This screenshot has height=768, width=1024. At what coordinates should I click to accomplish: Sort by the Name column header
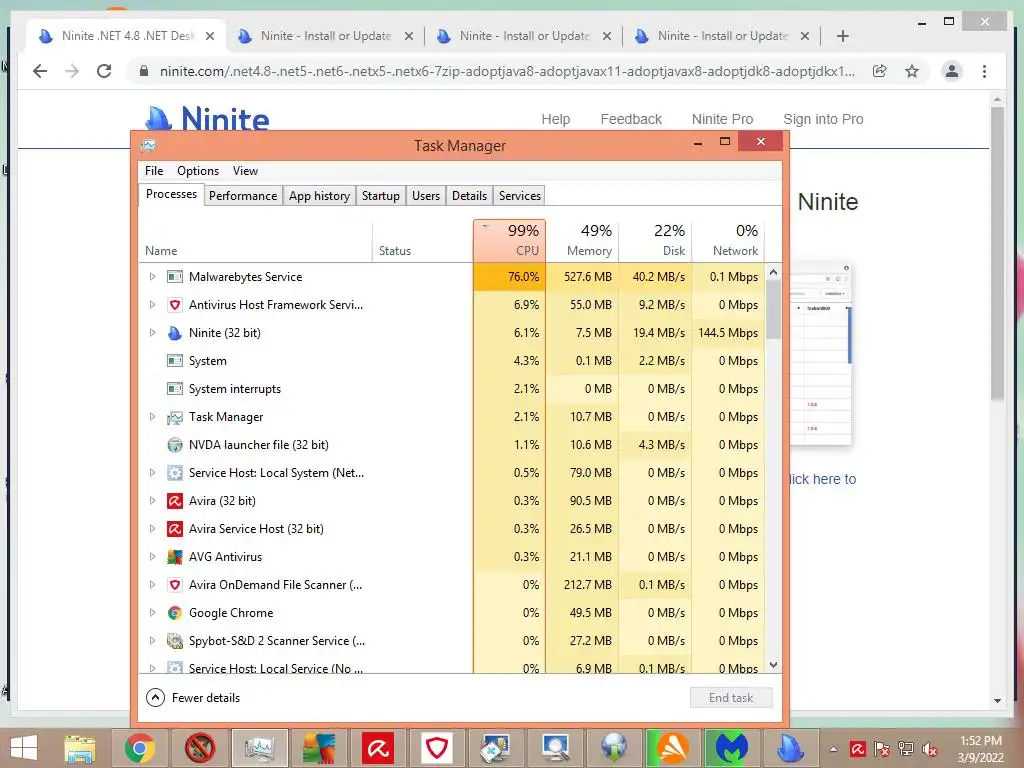click(x=256, y=240)
